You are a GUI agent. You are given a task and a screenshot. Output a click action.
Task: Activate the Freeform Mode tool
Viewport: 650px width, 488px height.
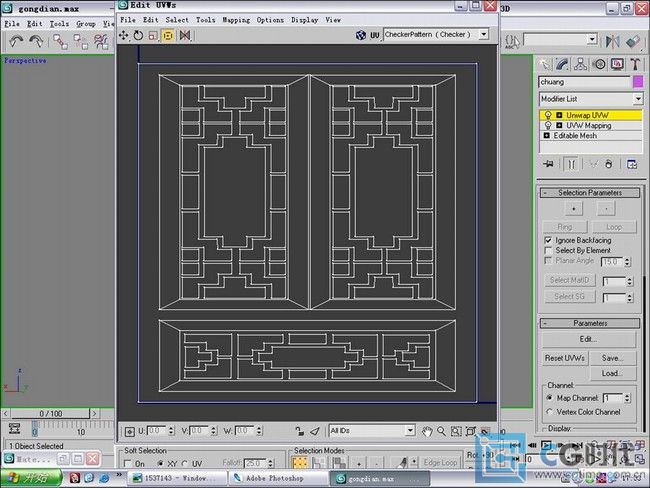click(167, 34)
